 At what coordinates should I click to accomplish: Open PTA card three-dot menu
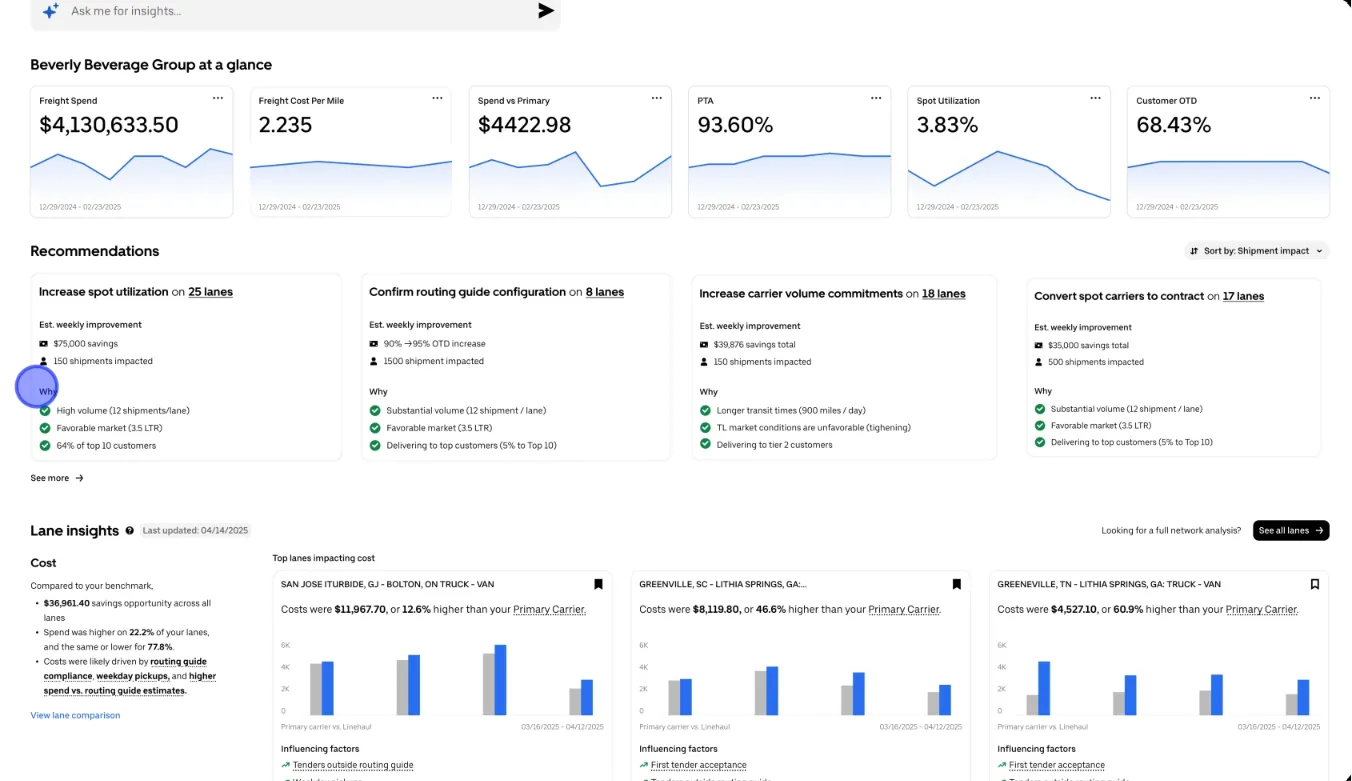[876, 98]
